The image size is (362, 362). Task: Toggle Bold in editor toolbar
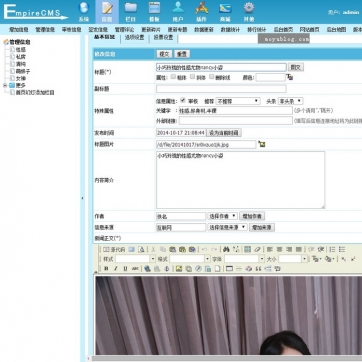pos(106,269)
